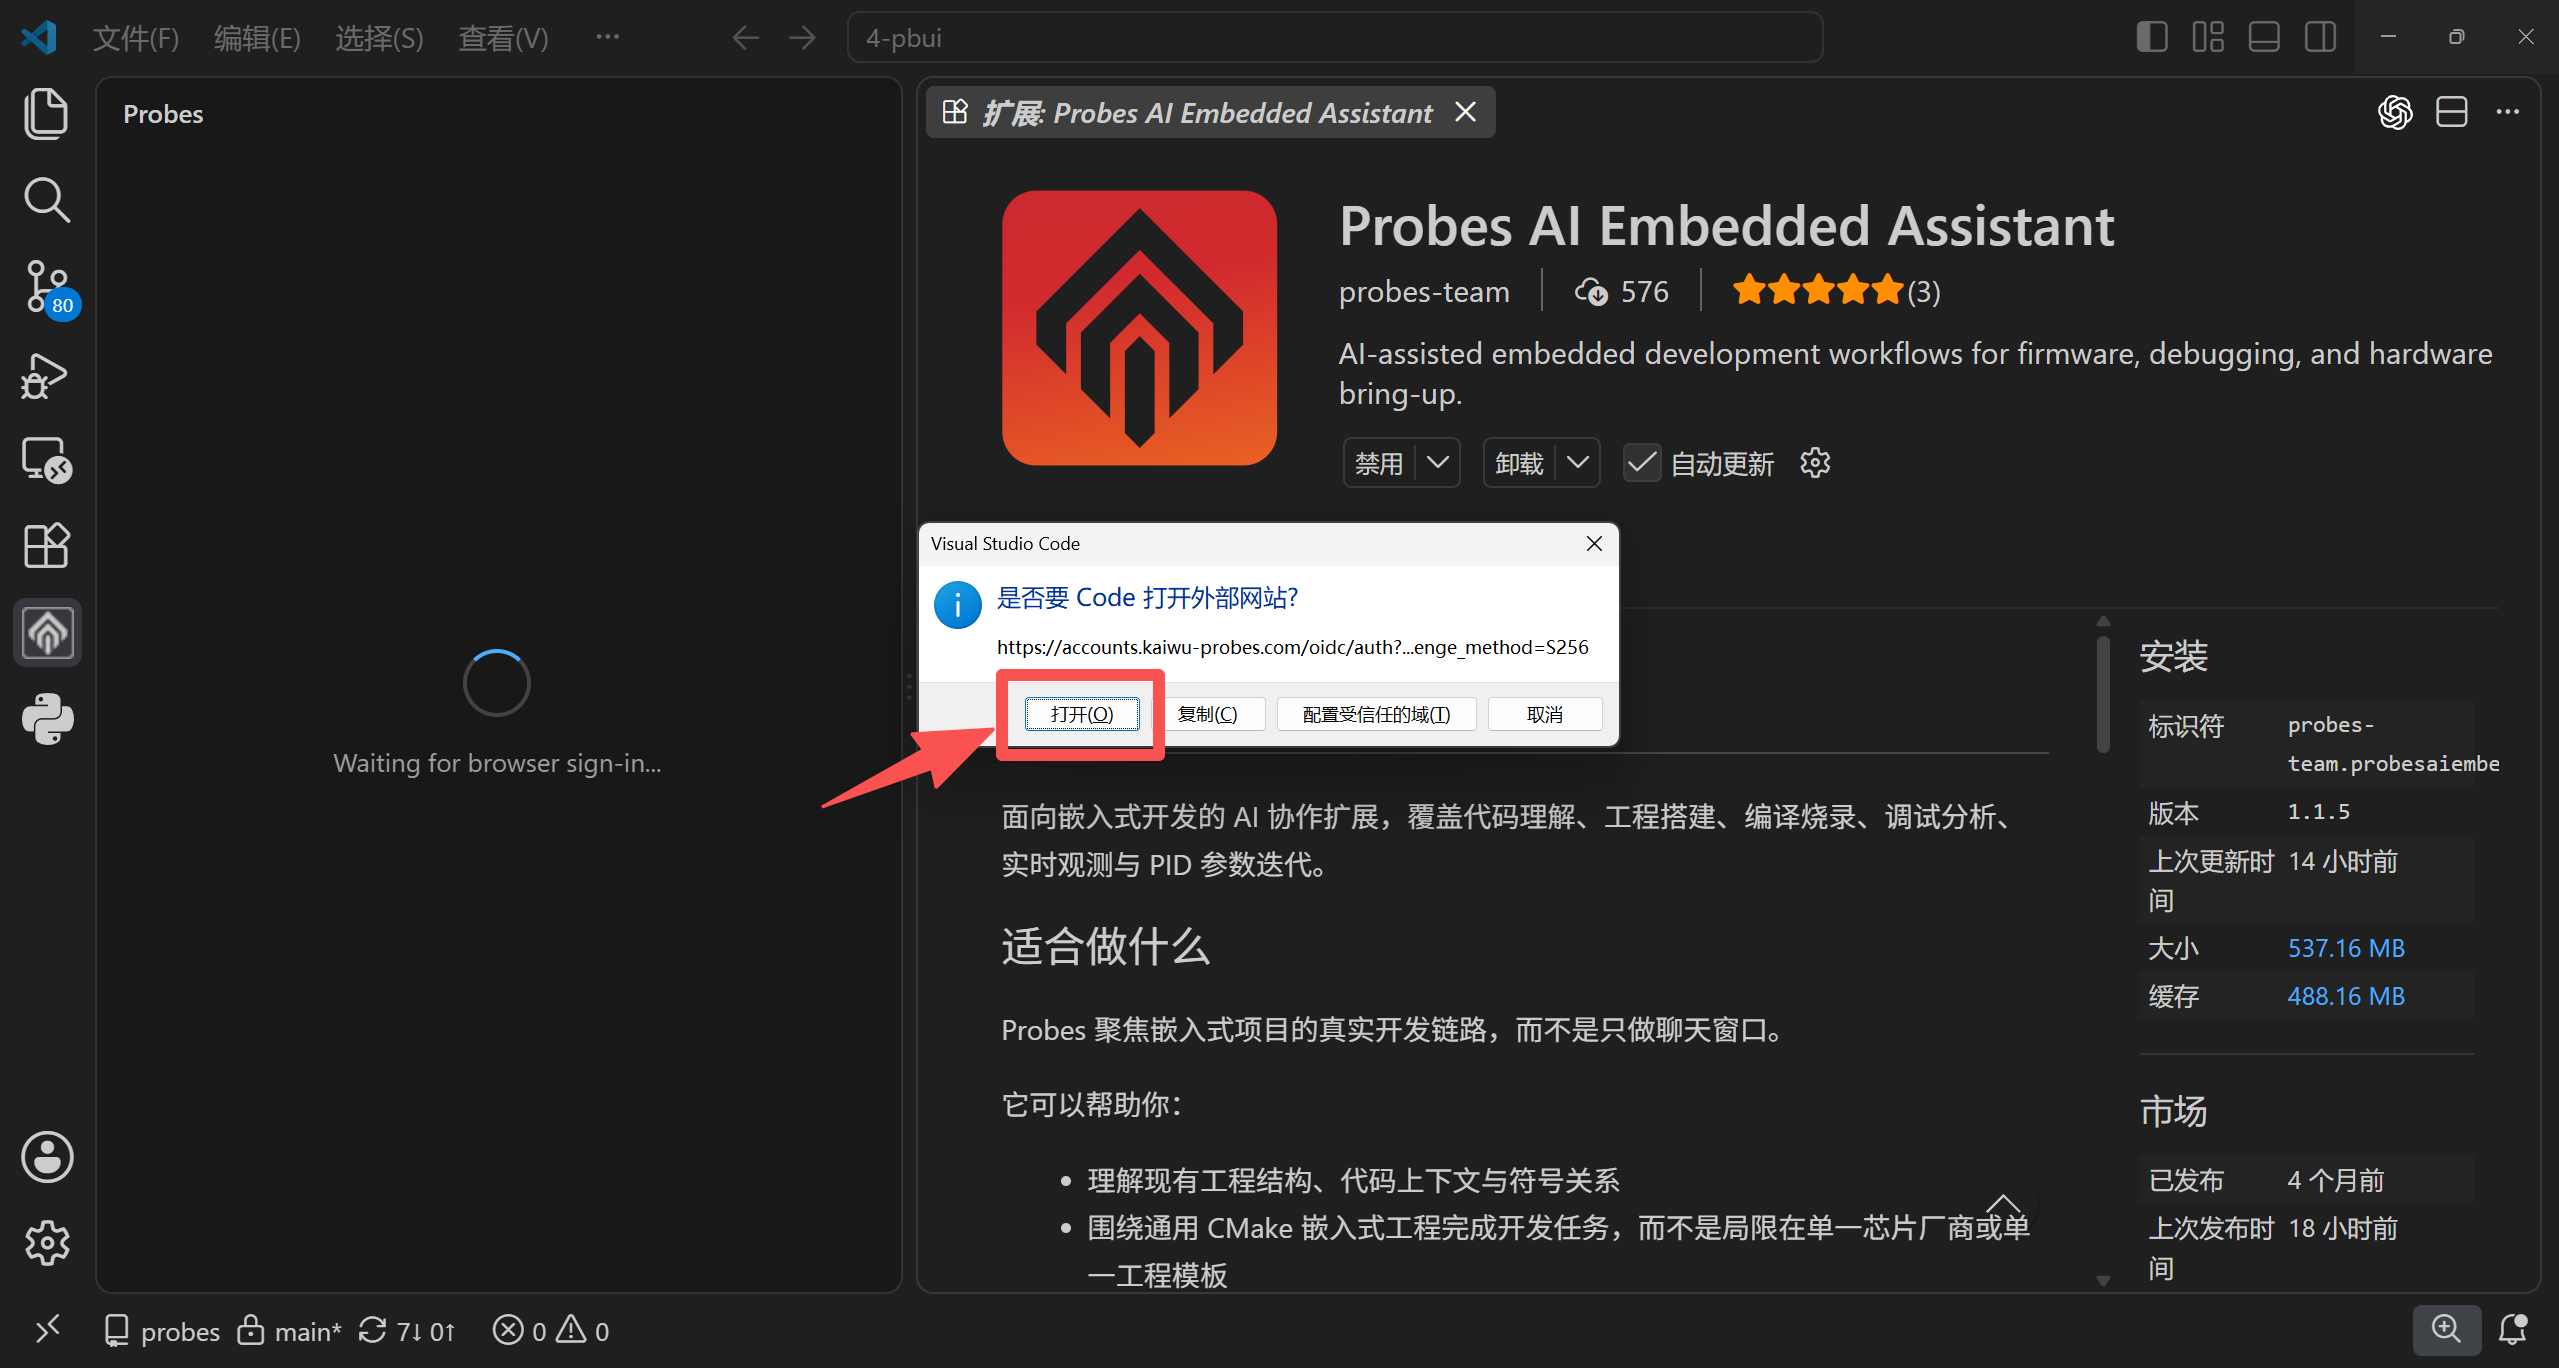
Task: Click the five-star rating (3)
Action: tap(1836, 291)
